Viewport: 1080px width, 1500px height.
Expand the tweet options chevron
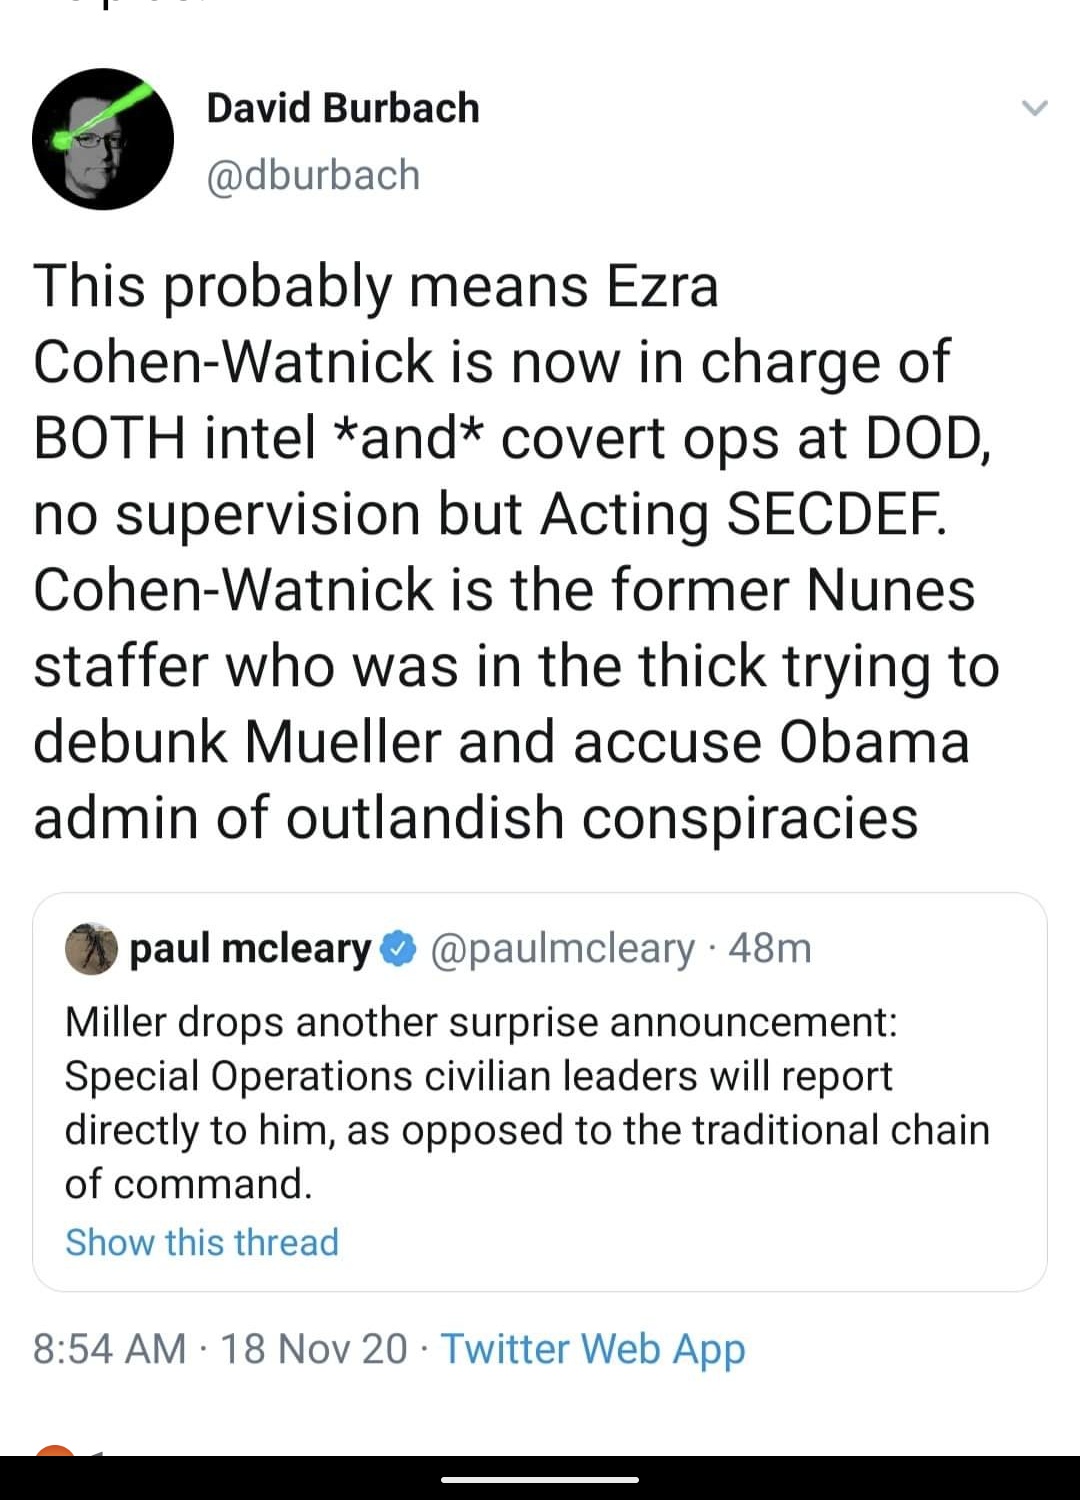[1034, 108]
